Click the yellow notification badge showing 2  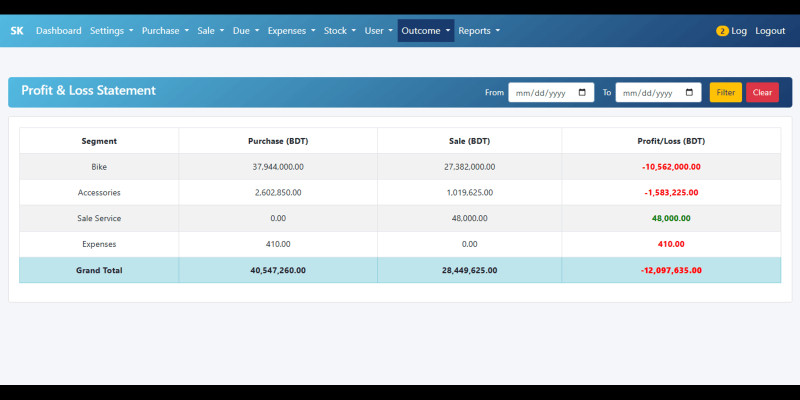[722, 31]
